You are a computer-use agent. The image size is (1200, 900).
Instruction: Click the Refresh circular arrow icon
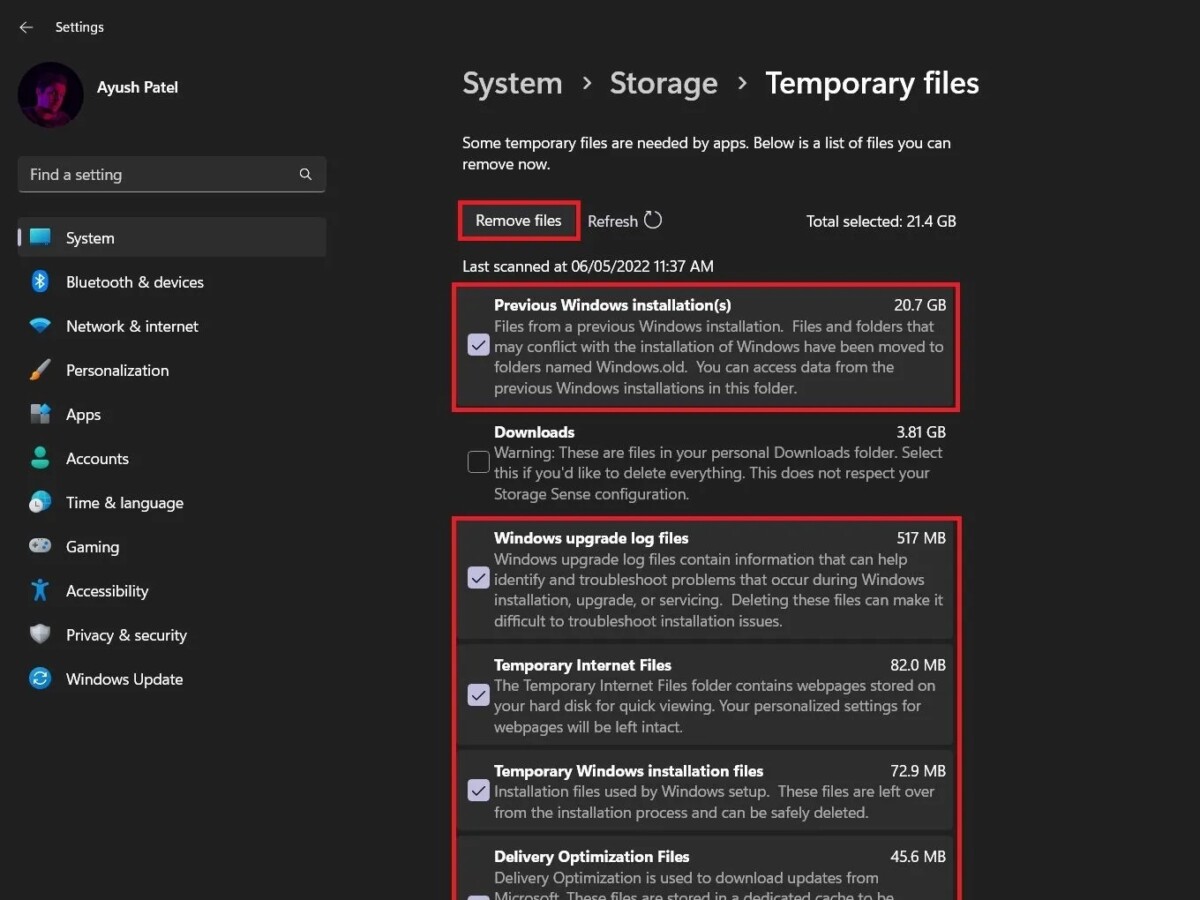pos(653,220)
